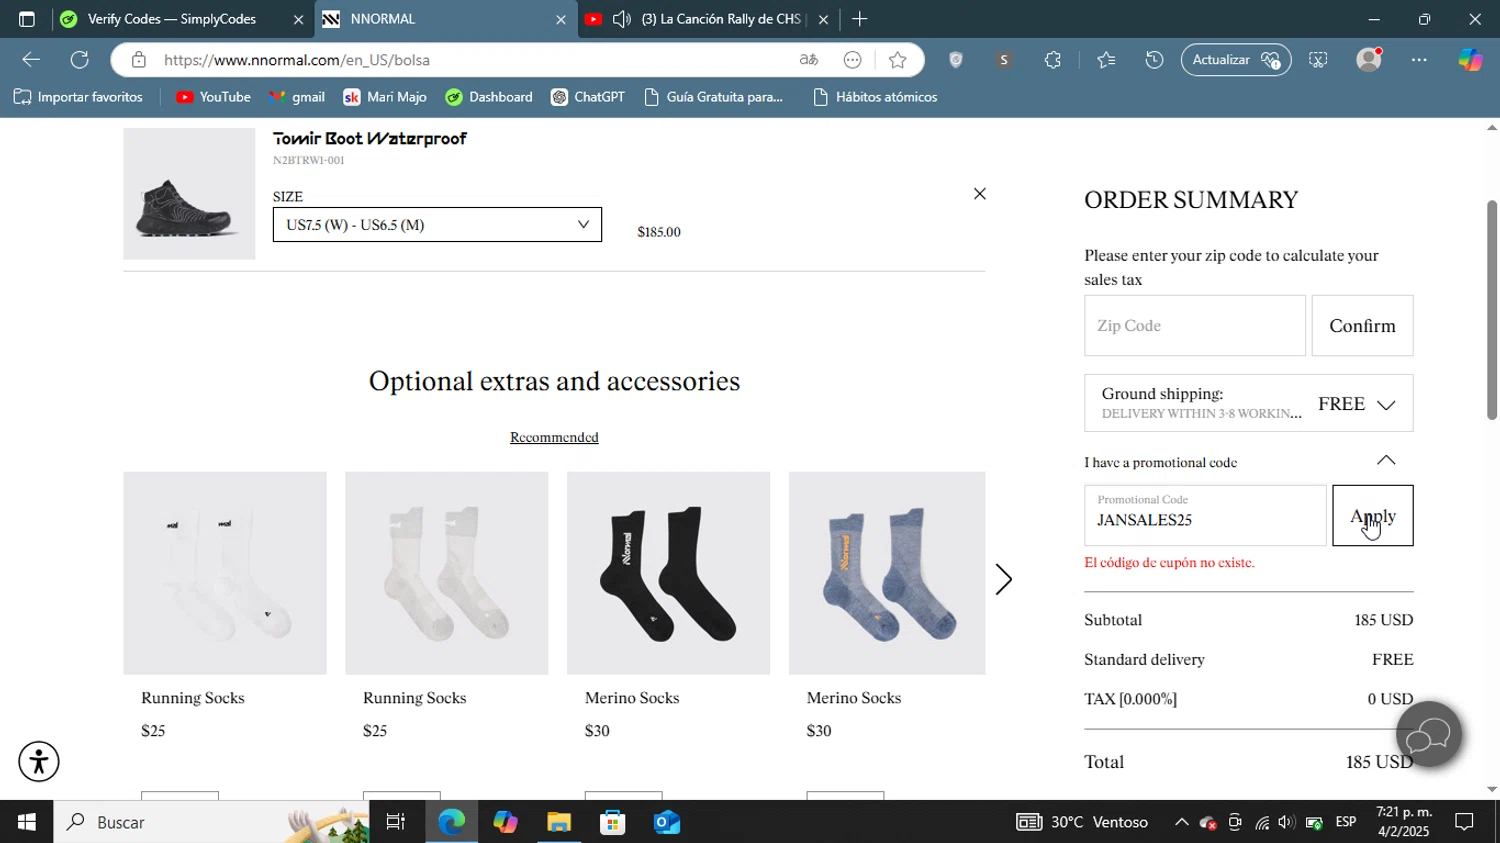The width and height of the screenshot is (1500, 843).
Task: Apply the promotional code
Action: tap(1372, 516)
